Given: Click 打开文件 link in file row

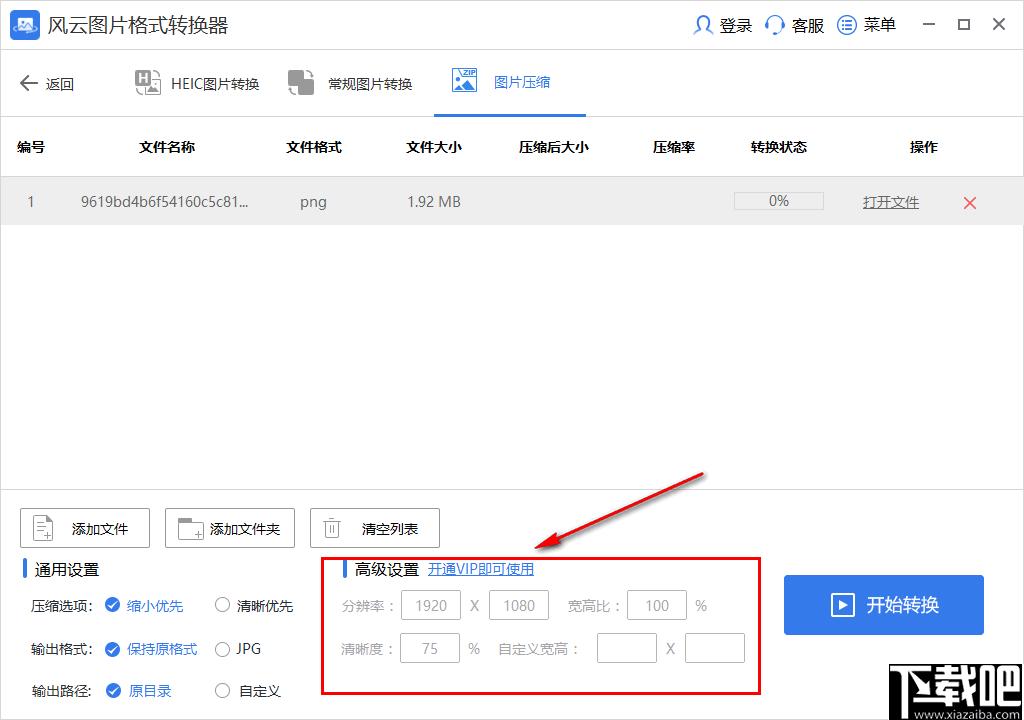Looking at the screenshot, I should [x=891, y=203].
